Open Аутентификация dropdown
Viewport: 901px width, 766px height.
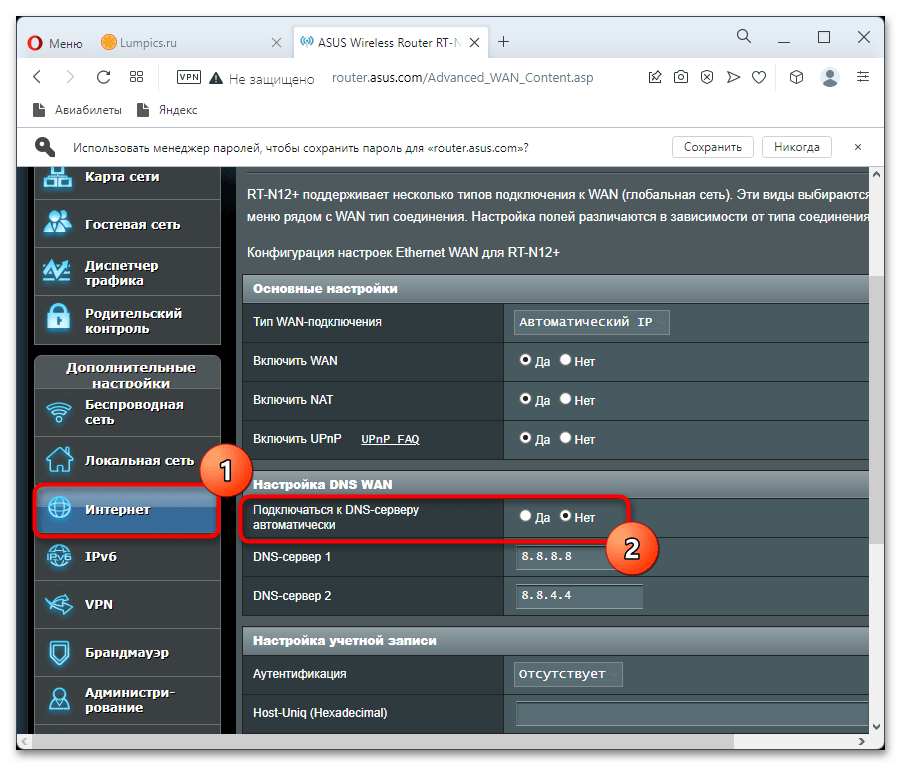click(x=567, y=674)
